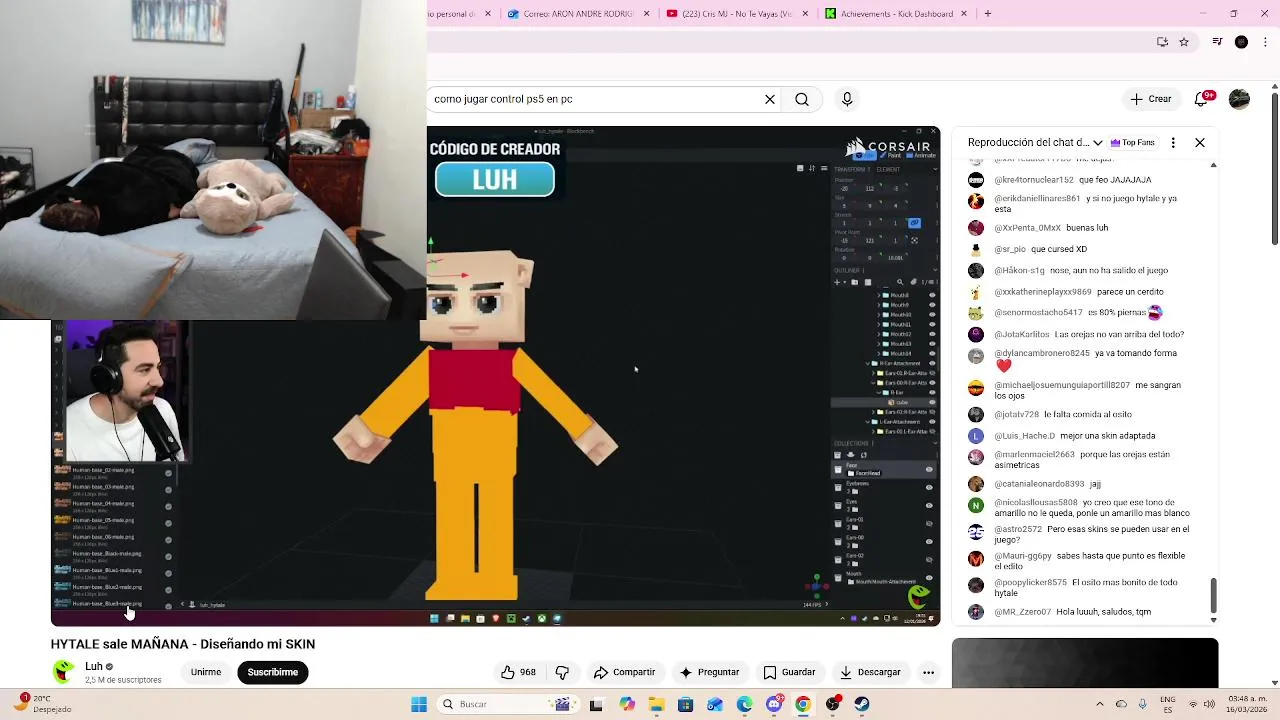Toggle Mouth8 outliner visibility eye
The width and height of the screenshot is (1280, 720).
(932, 295)
